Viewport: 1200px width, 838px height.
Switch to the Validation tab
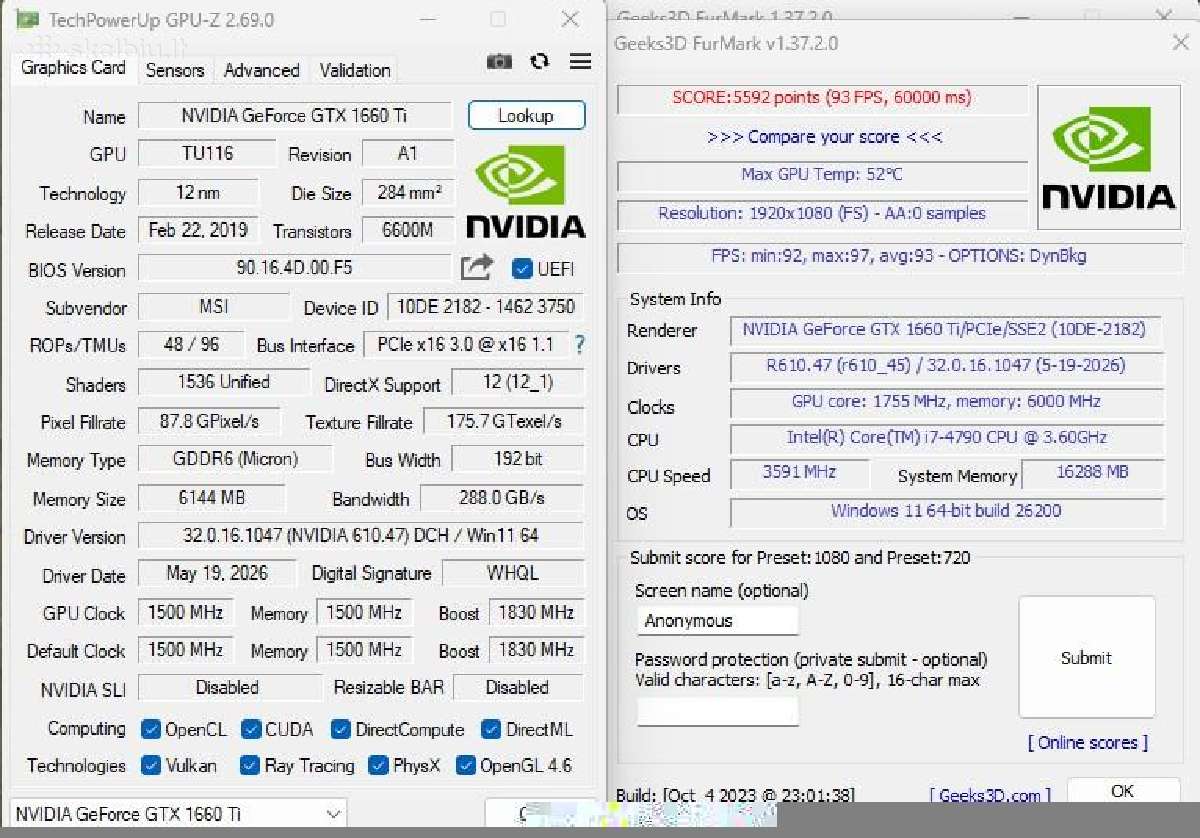355,70
